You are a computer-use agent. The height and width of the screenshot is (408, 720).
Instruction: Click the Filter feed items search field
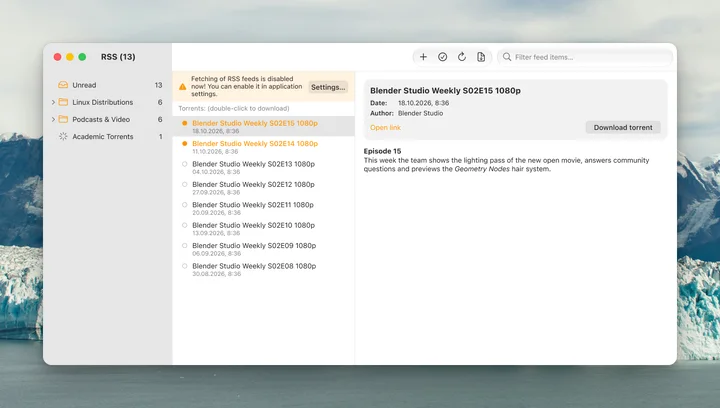coord(585,57)
